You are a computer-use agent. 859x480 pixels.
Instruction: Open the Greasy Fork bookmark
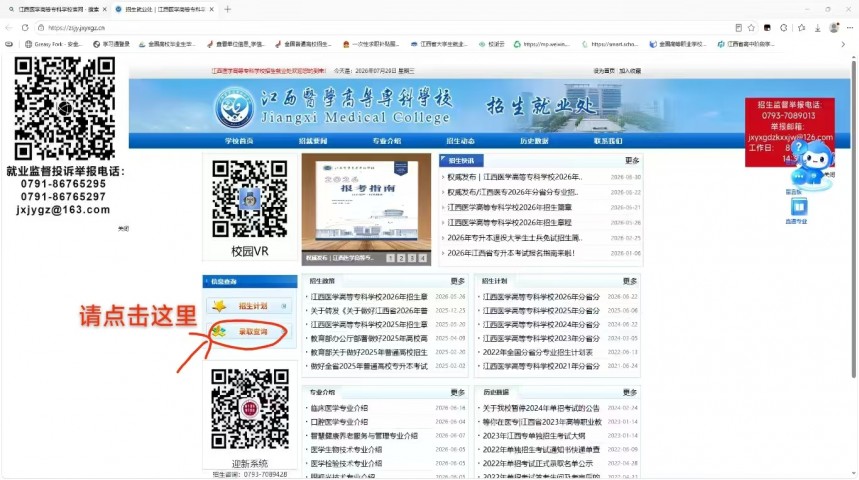click(x=53, y=44)
